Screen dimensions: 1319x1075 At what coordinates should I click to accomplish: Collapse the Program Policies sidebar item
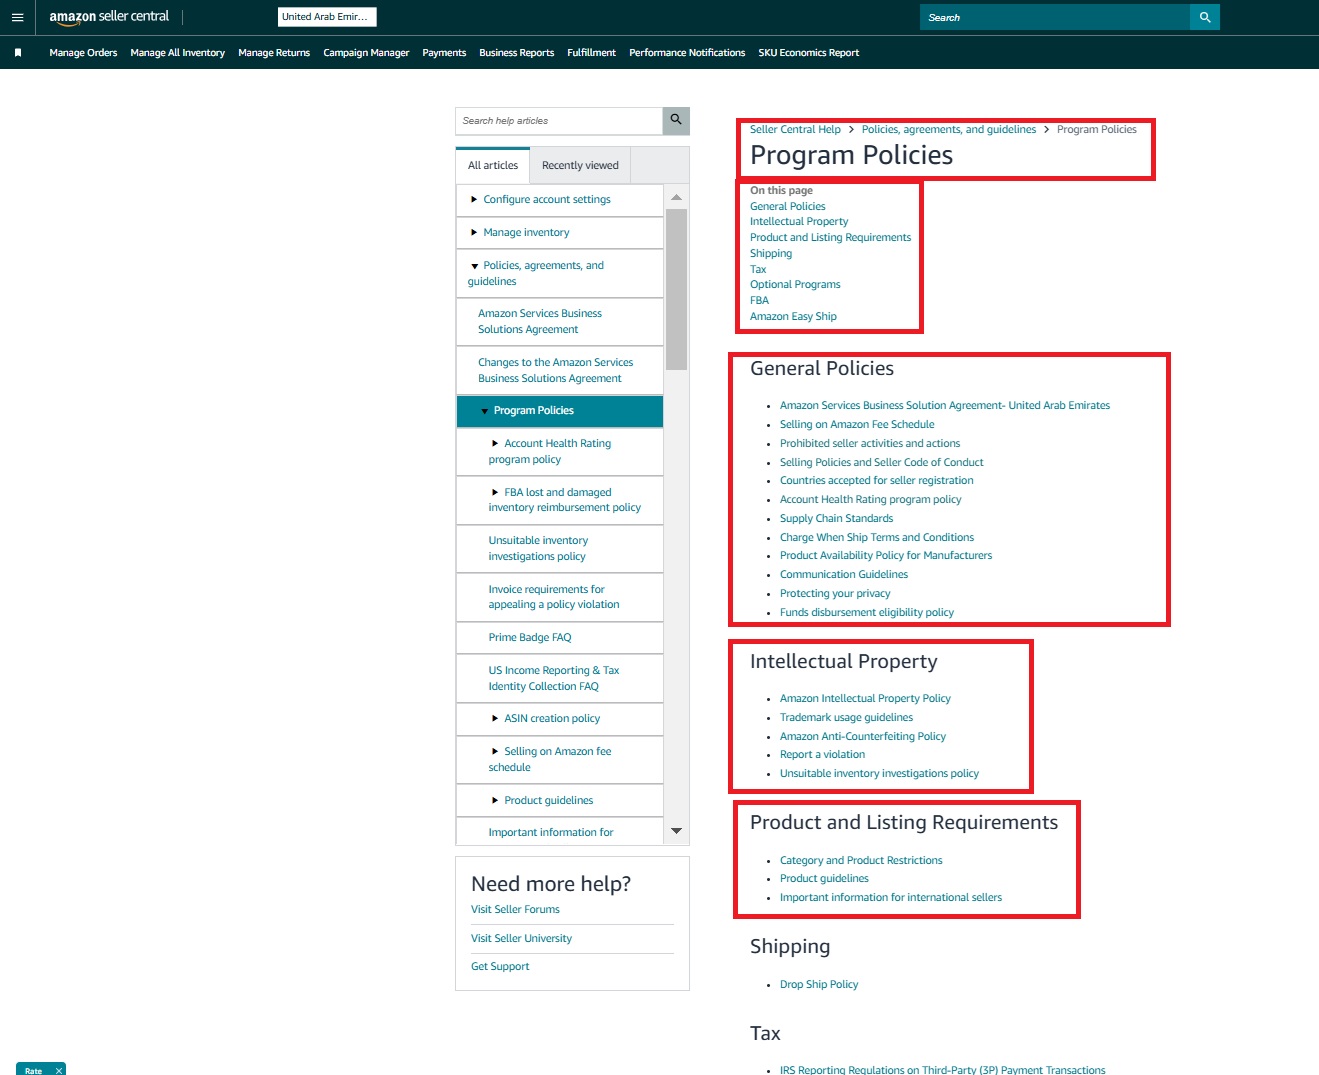click(x=484, y=411)
